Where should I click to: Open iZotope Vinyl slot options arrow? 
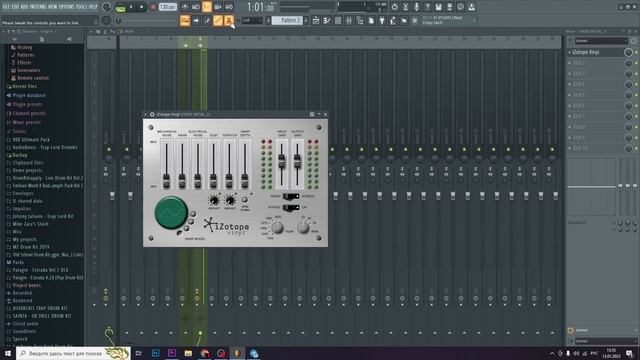(x=570, y=52)
